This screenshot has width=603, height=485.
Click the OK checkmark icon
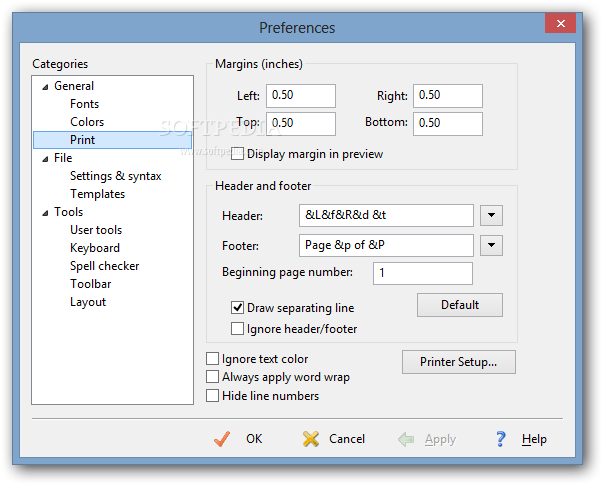click(x=222, y=439)
